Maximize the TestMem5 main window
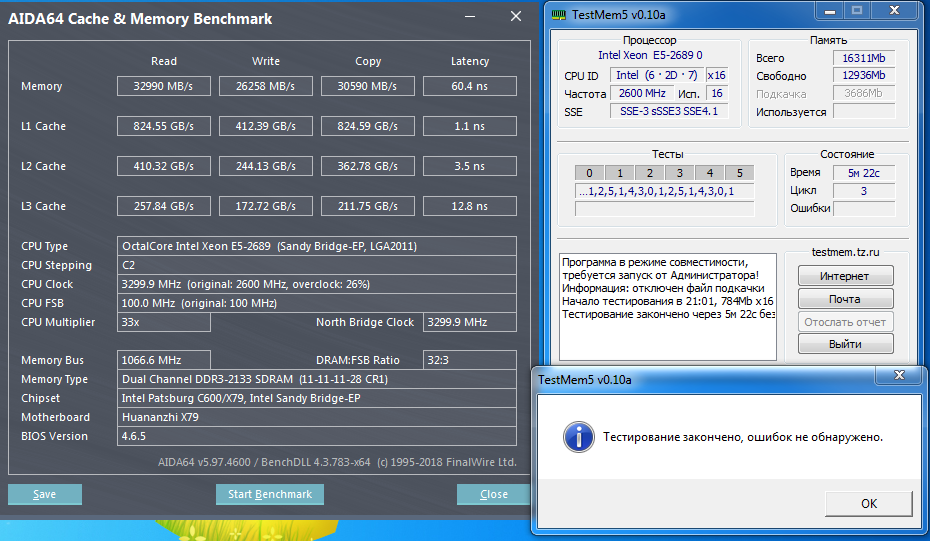930x541 pixels. click(x=857, y=11)
